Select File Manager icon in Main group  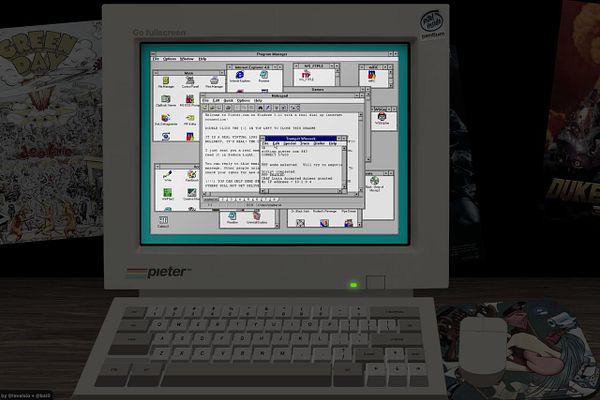tap(166, 82)
